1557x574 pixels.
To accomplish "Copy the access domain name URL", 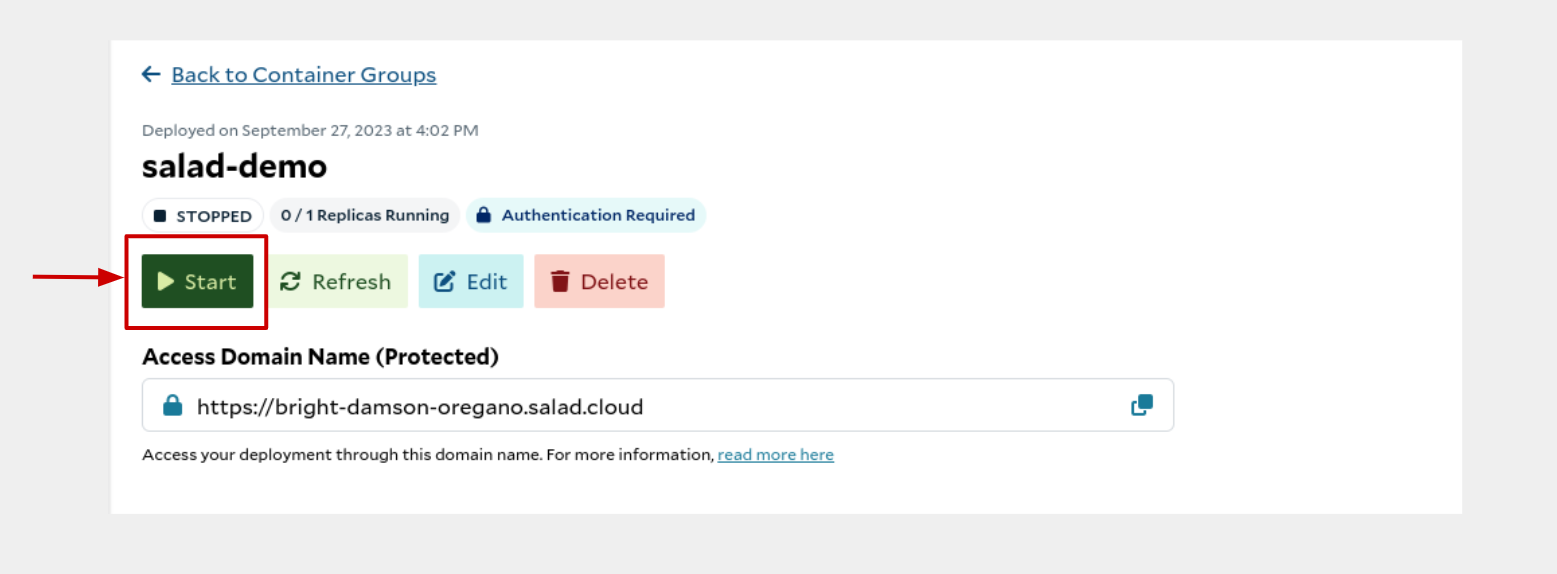I will click(1141, 405).
